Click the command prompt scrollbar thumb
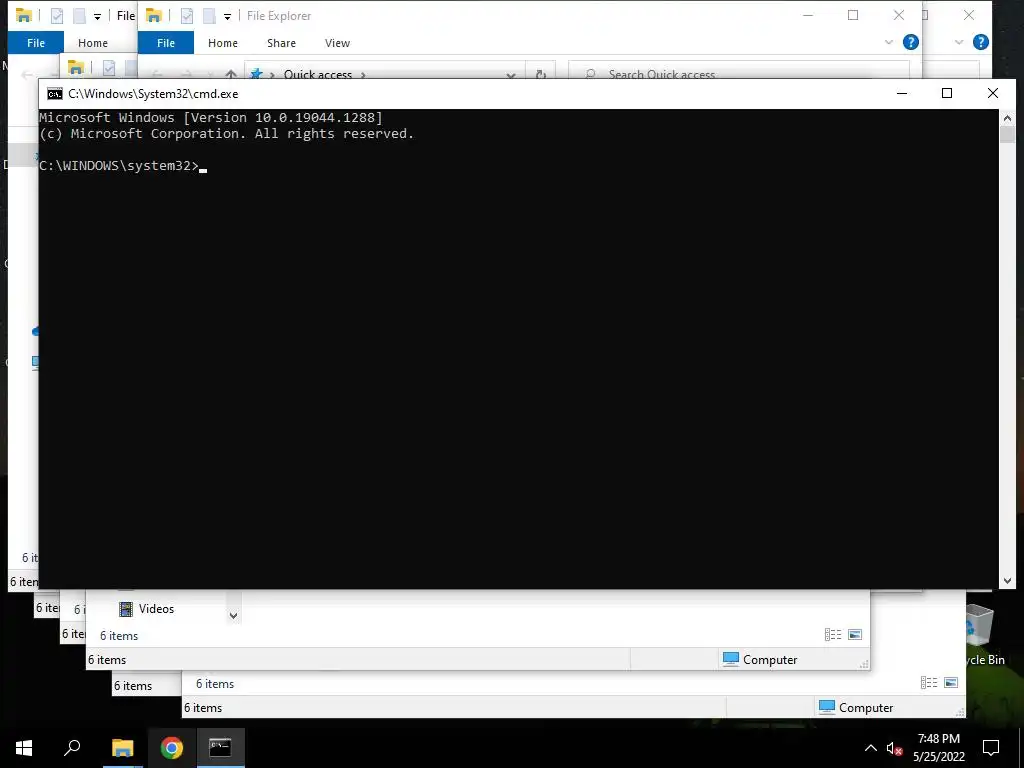The image size is (1024, 768). coord(1007,135)
